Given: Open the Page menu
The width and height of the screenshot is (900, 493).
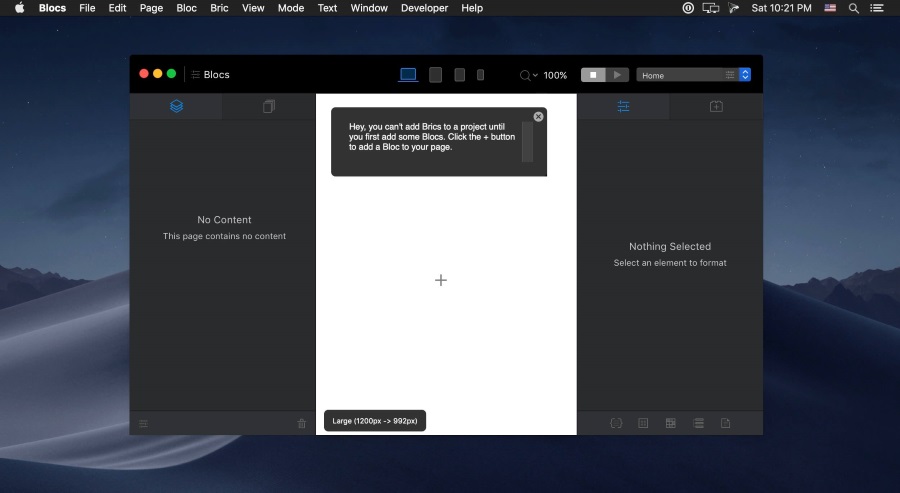Looking at the screenshot, I should coord(151,8).
